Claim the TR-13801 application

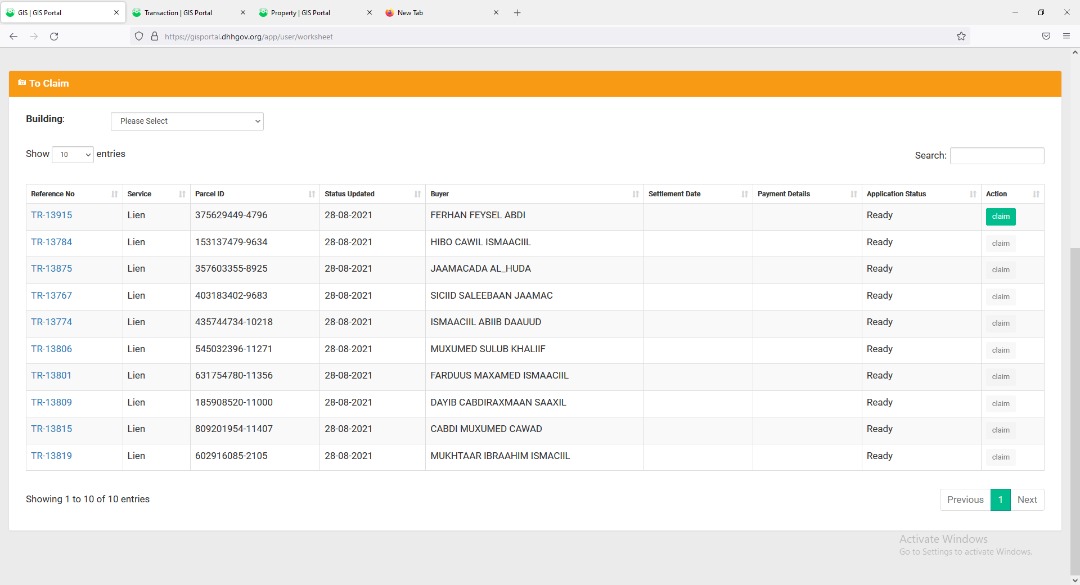pos(1000,377)
